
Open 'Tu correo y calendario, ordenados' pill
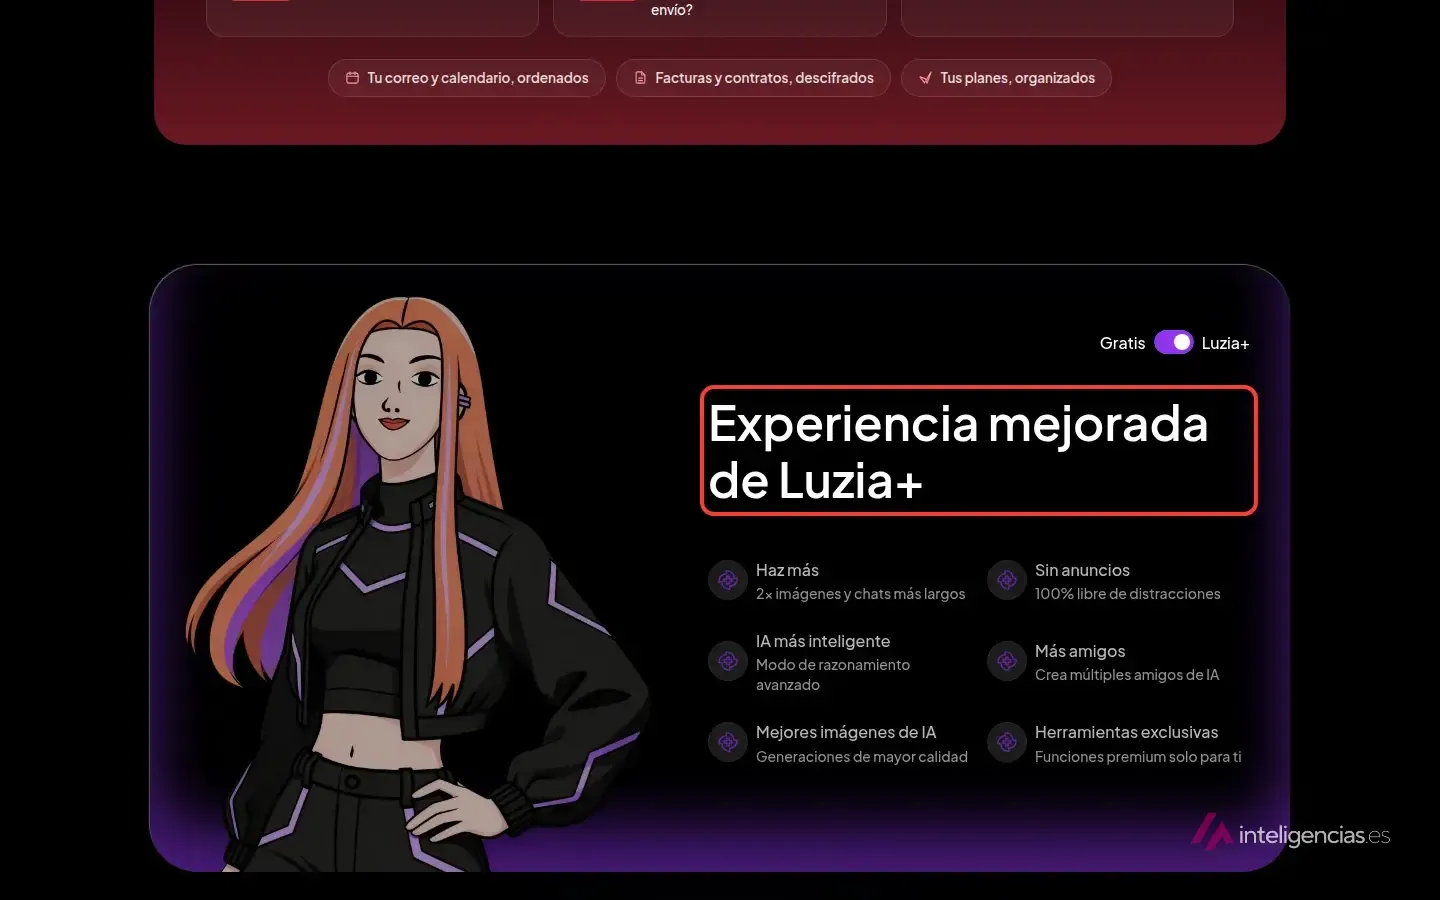467,78
